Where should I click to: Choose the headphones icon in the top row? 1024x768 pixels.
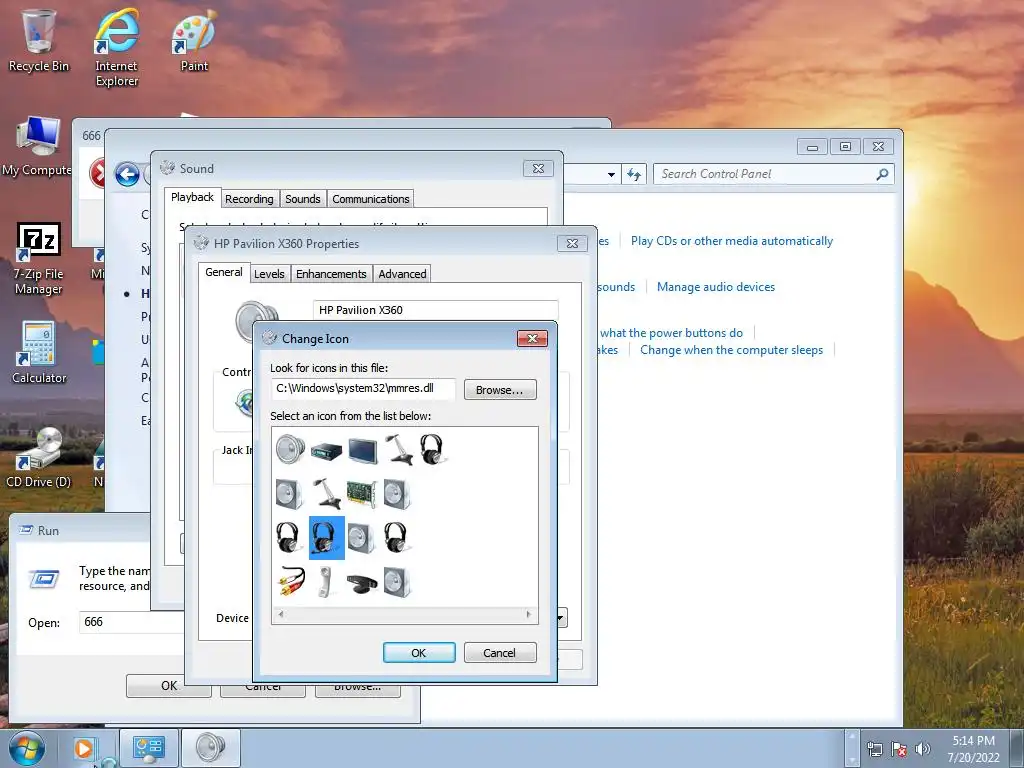tap(432, 449)
